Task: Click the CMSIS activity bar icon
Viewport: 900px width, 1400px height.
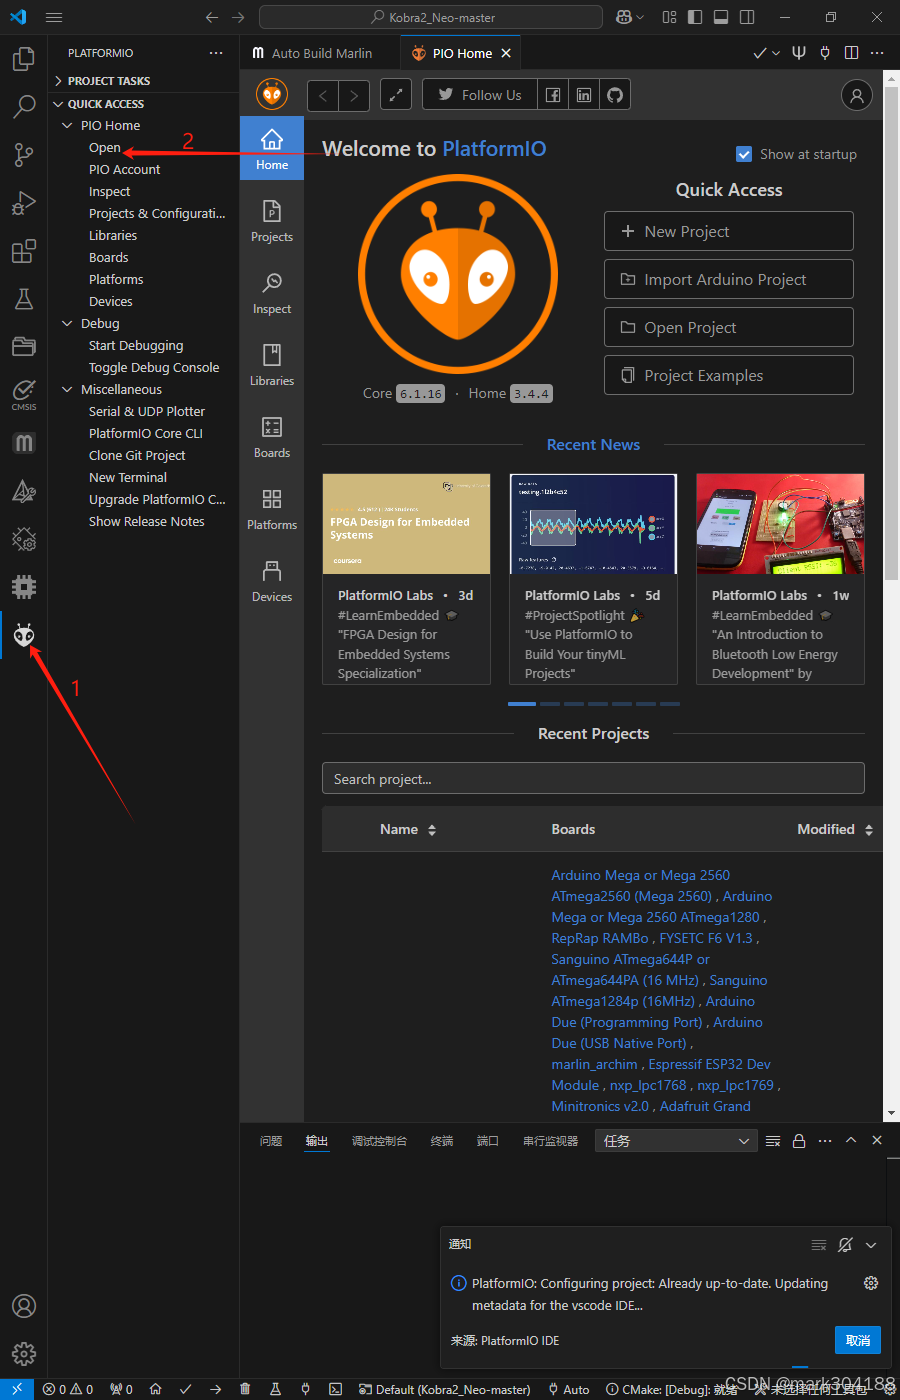Action: pyautogui.click(x=23, y=394)
